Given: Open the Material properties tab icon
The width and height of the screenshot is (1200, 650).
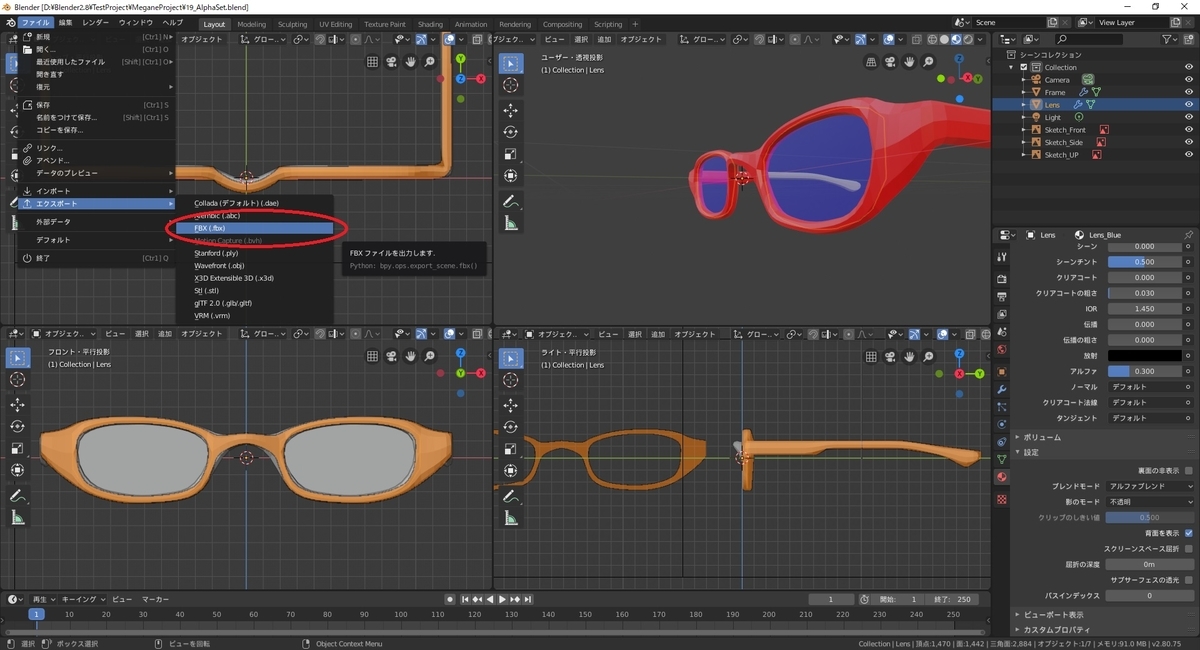Looking at the screenshot, I should point(1002,477).
